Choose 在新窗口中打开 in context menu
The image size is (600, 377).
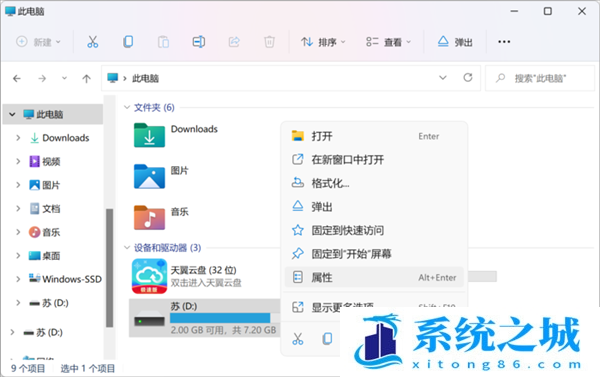(374, 160)
